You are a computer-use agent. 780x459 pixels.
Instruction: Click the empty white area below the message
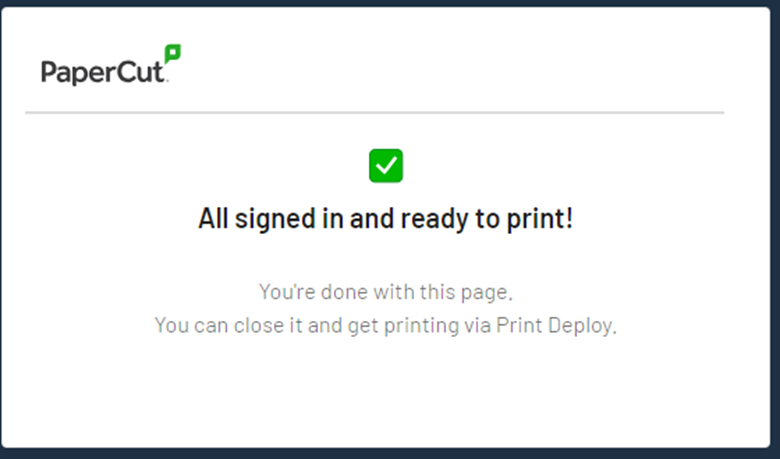pyautogui.click(x=386, y=393)
